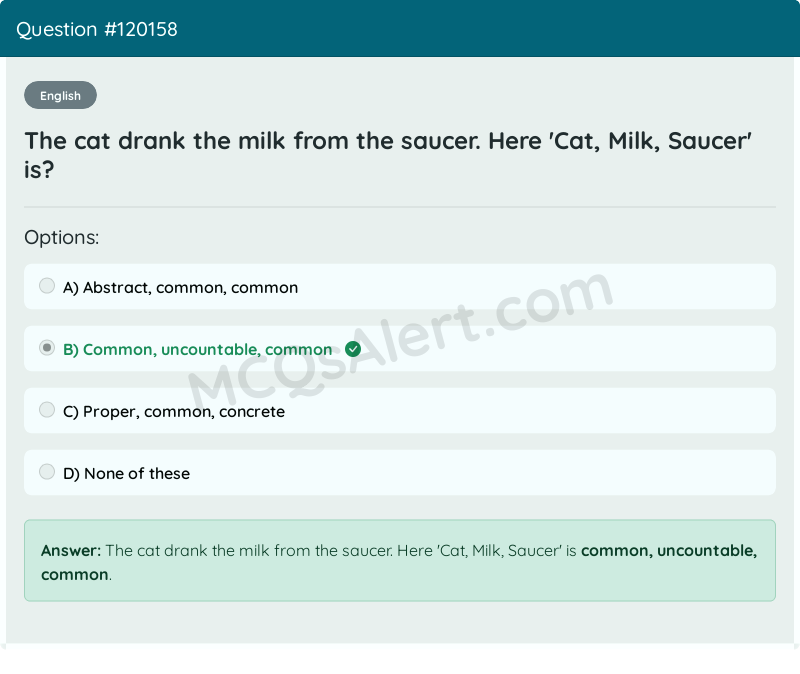This screenshot has width=800, height=674.
Task: Click the bold 'common, uncountable, common' answer text
Action: pyautogui.click(x=671, y=550)
